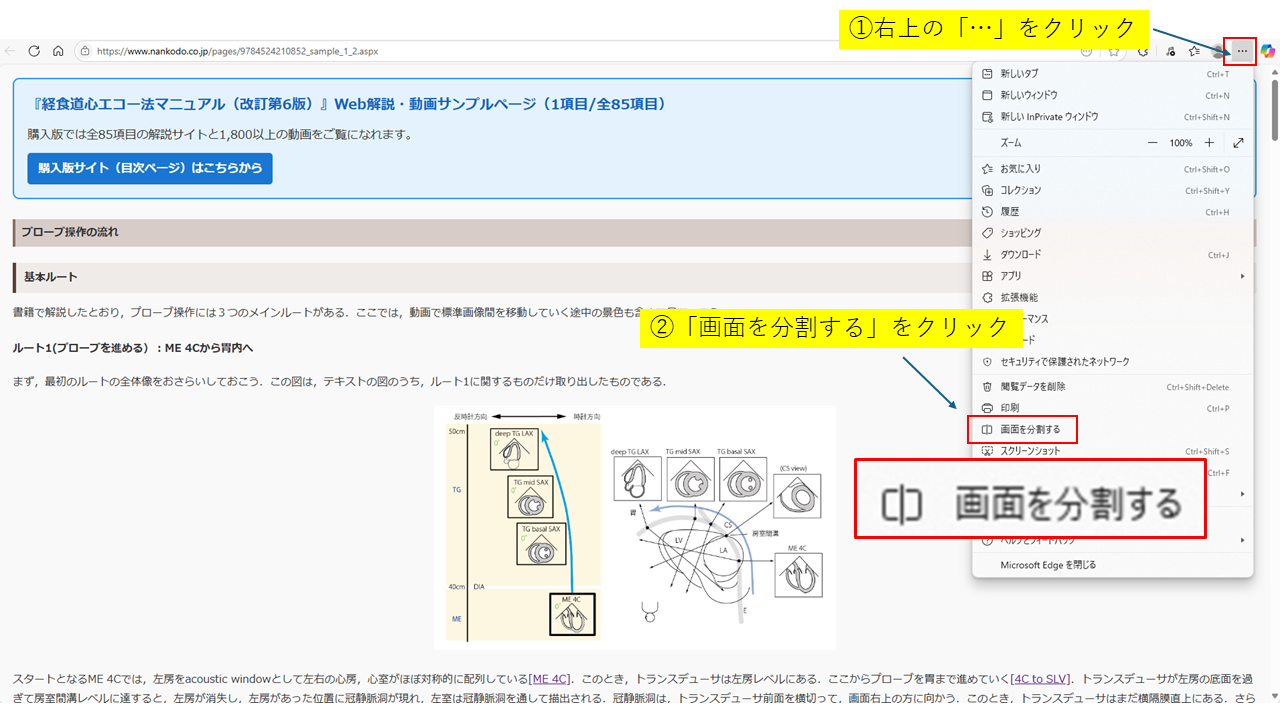The width and height of the screenshot is (1280, 720).
Task: Click the Back navigation arrow
Action: [x=9, y=51]
